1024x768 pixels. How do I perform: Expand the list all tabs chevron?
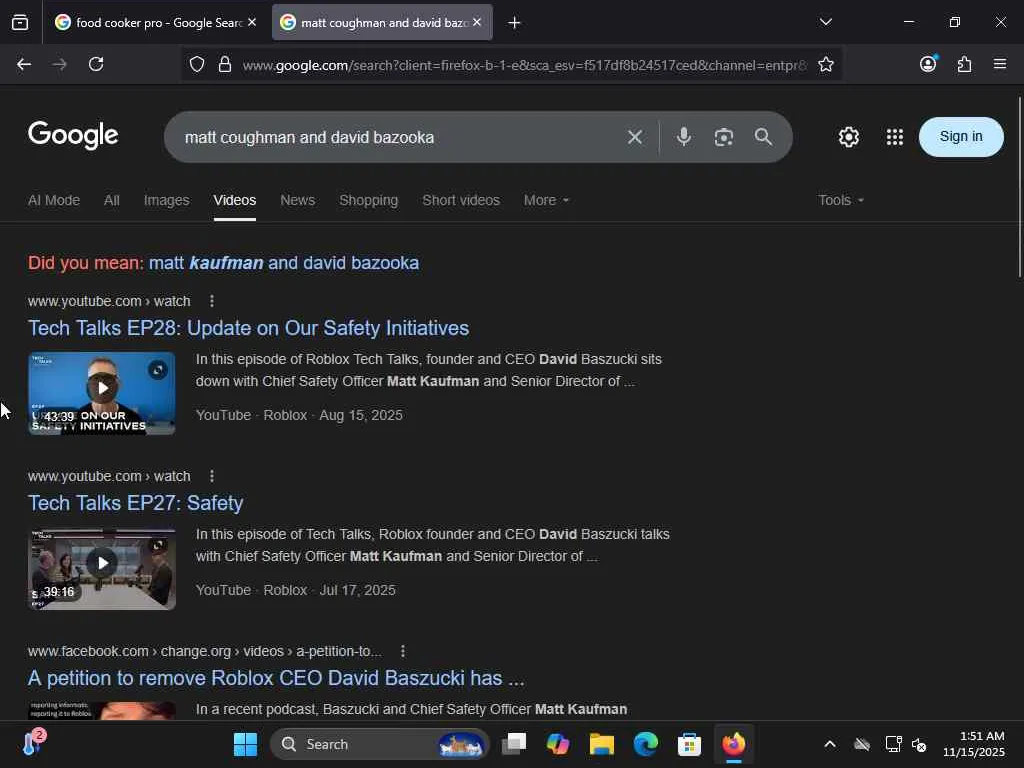pos(825,22)
